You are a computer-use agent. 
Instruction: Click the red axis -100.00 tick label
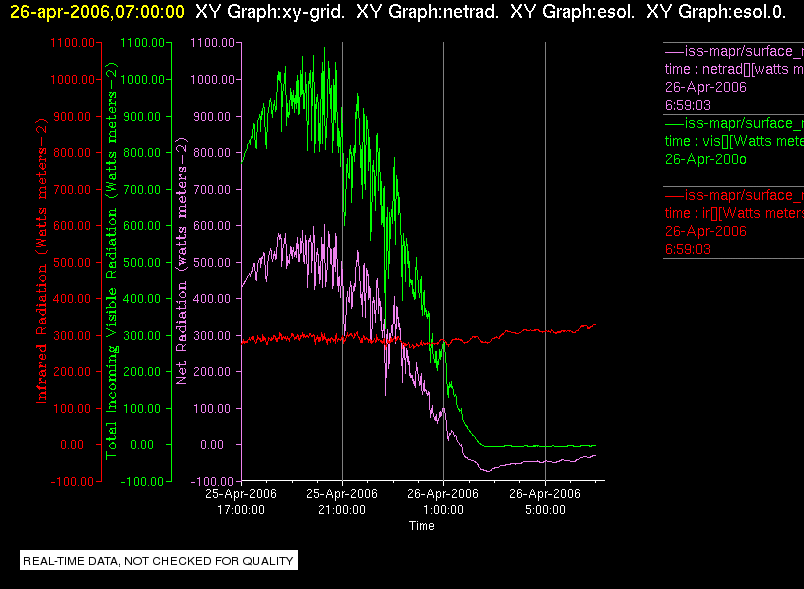point(72,481)
